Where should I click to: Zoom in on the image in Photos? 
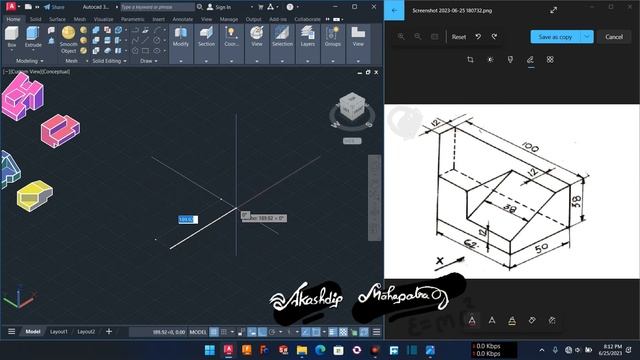point(401,37)
